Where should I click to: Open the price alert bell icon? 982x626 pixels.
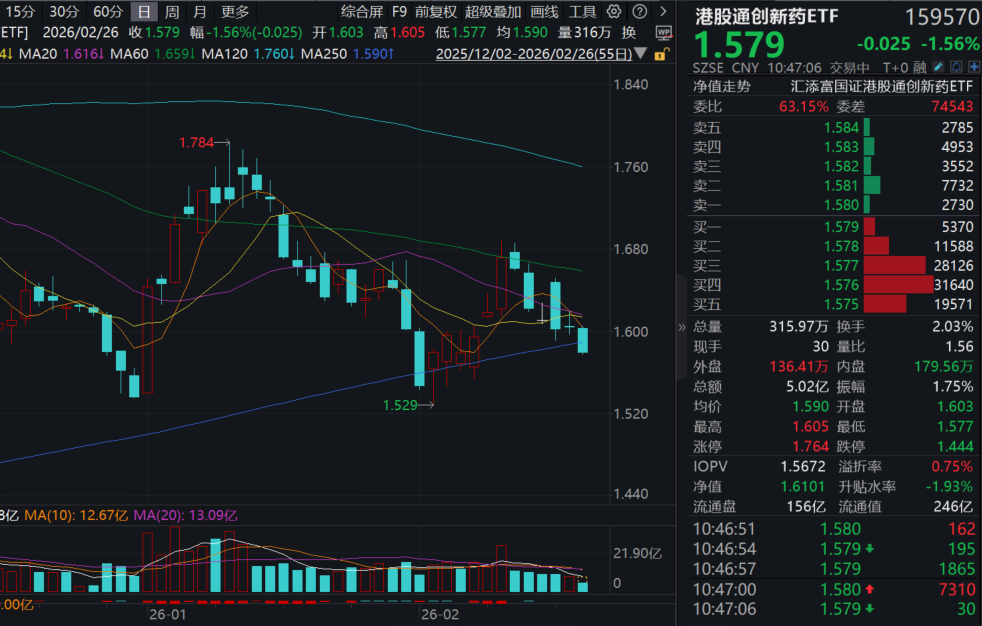pos(956,65)
